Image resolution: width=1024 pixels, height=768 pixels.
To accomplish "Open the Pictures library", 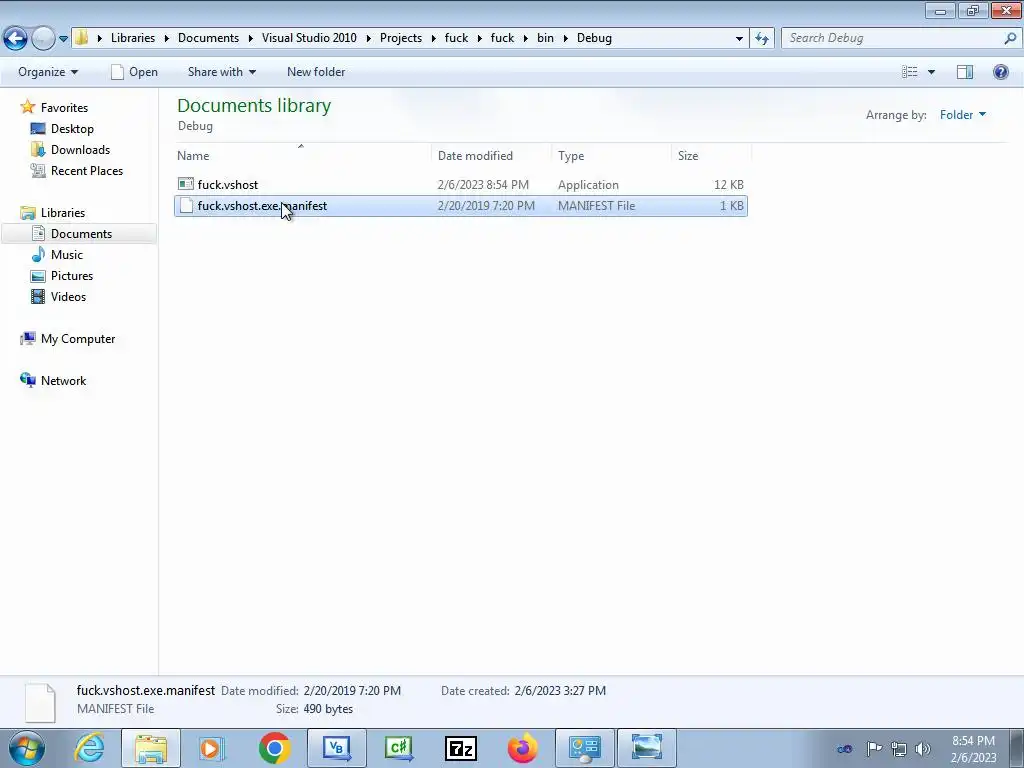I will (x=72, y=276).
